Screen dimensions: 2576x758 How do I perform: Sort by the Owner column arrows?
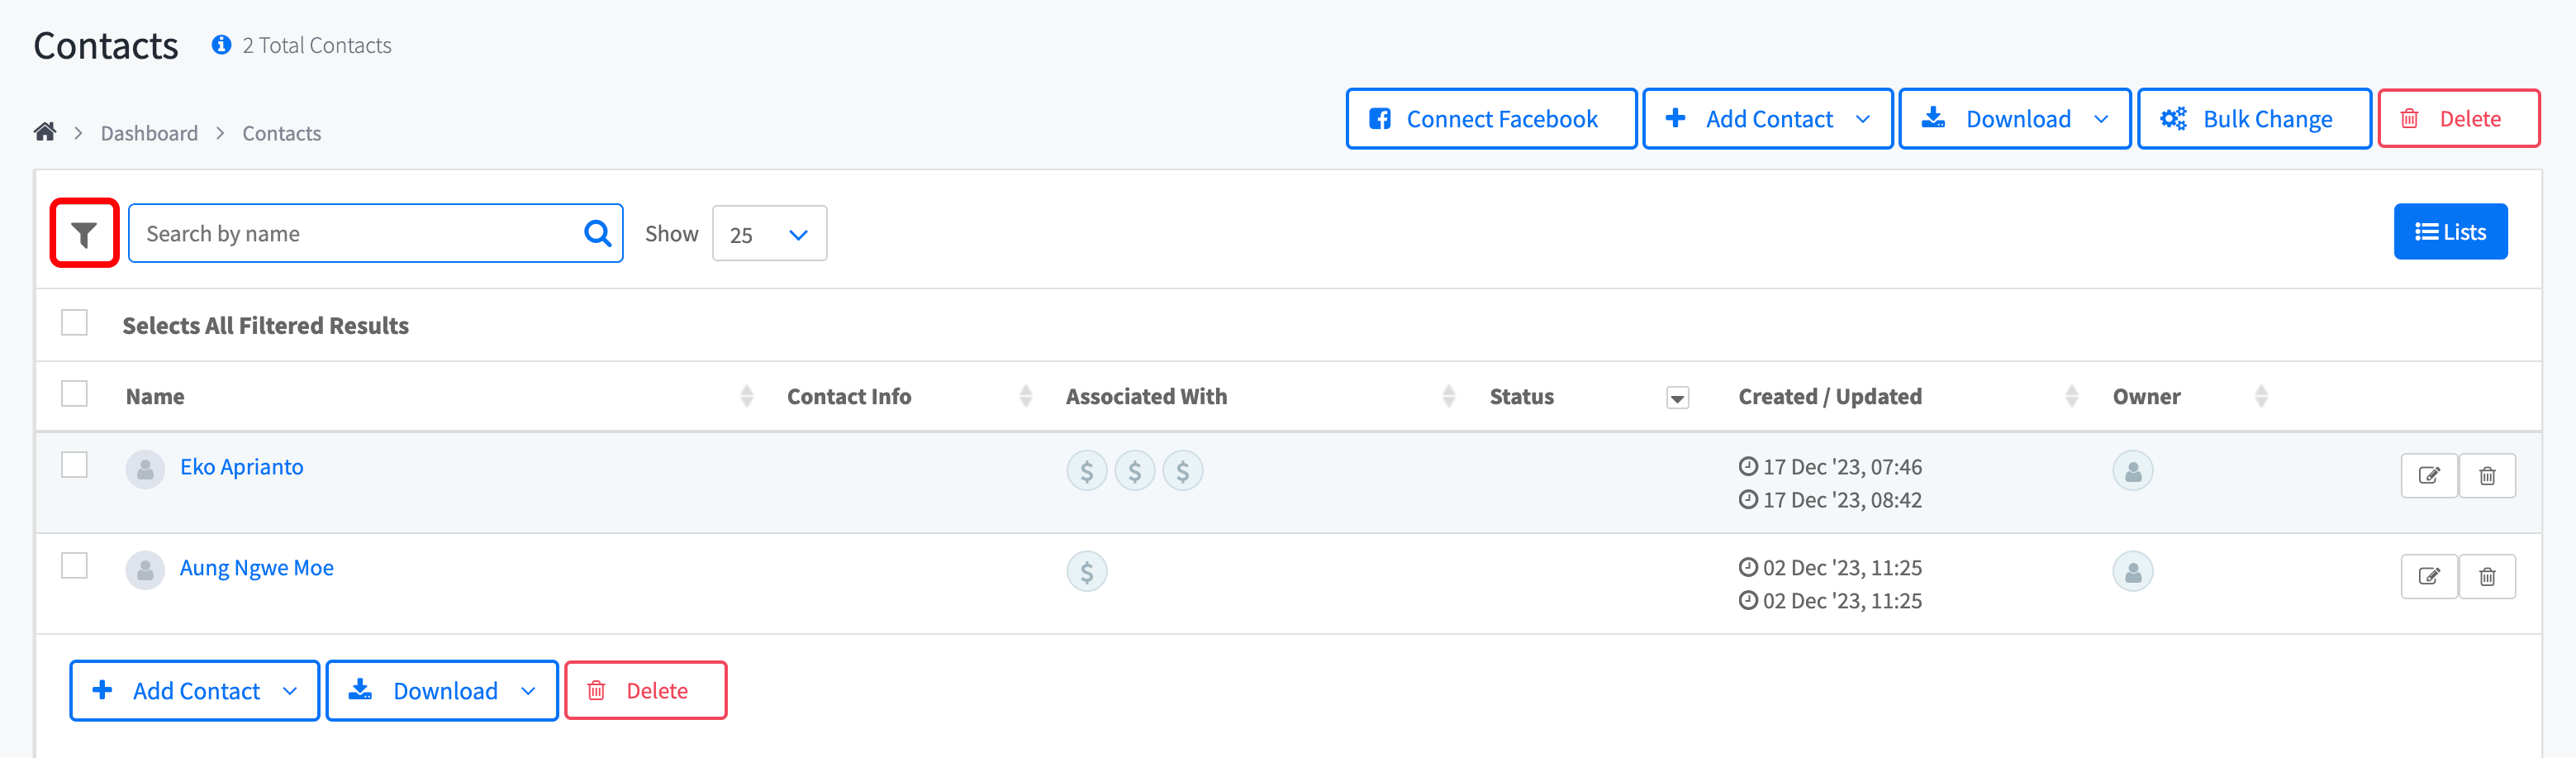2261,396
